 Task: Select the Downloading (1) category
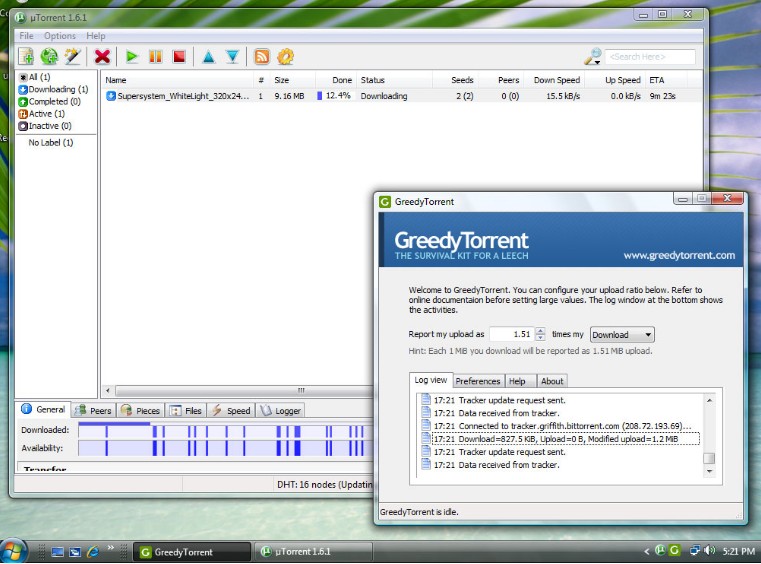coord(53,89)
